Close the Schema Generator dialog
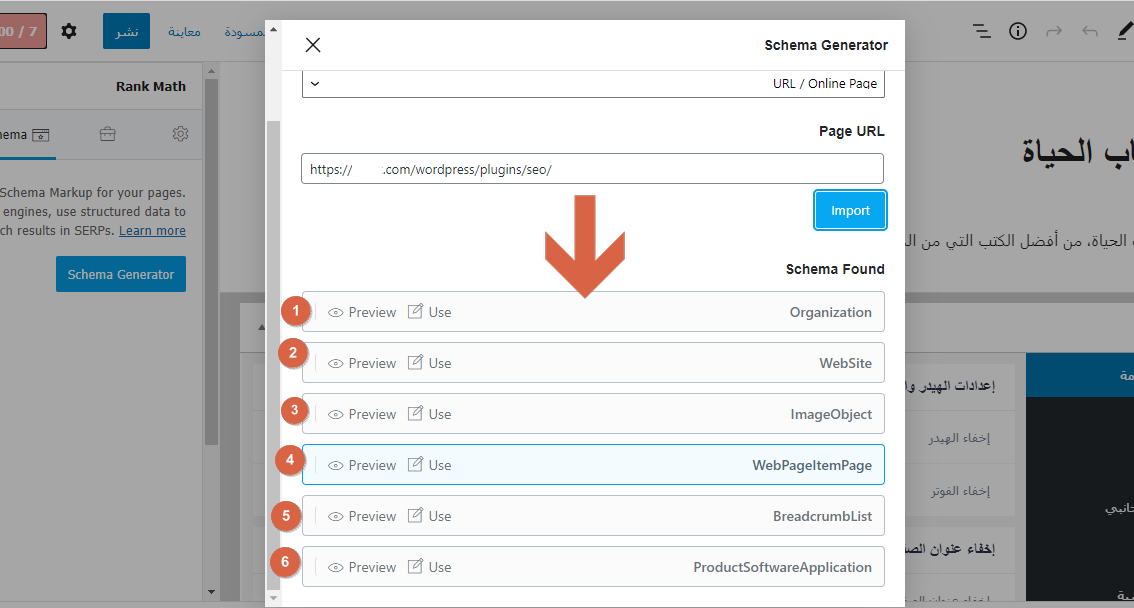The width and height of the screenshot is (1134, 608). (313, 45)
